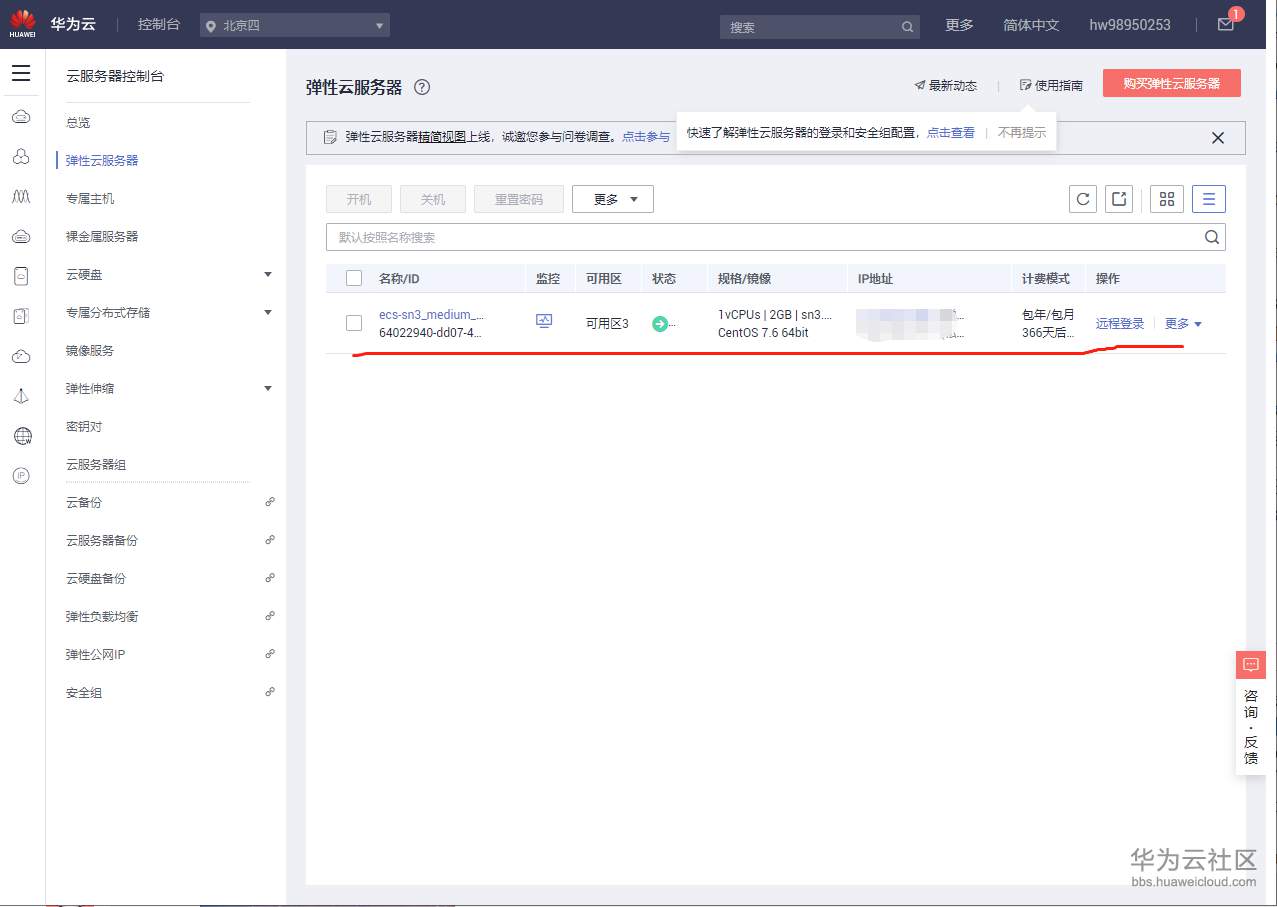Check the ecs-sn3_medium row checkbox
1277x907 pixels.
point(354,323)
